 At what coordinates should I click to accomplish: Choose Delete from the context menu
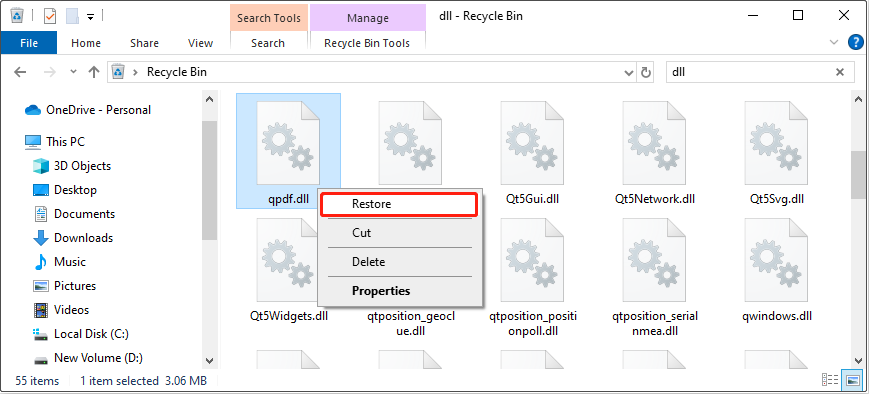coord(399,262)
